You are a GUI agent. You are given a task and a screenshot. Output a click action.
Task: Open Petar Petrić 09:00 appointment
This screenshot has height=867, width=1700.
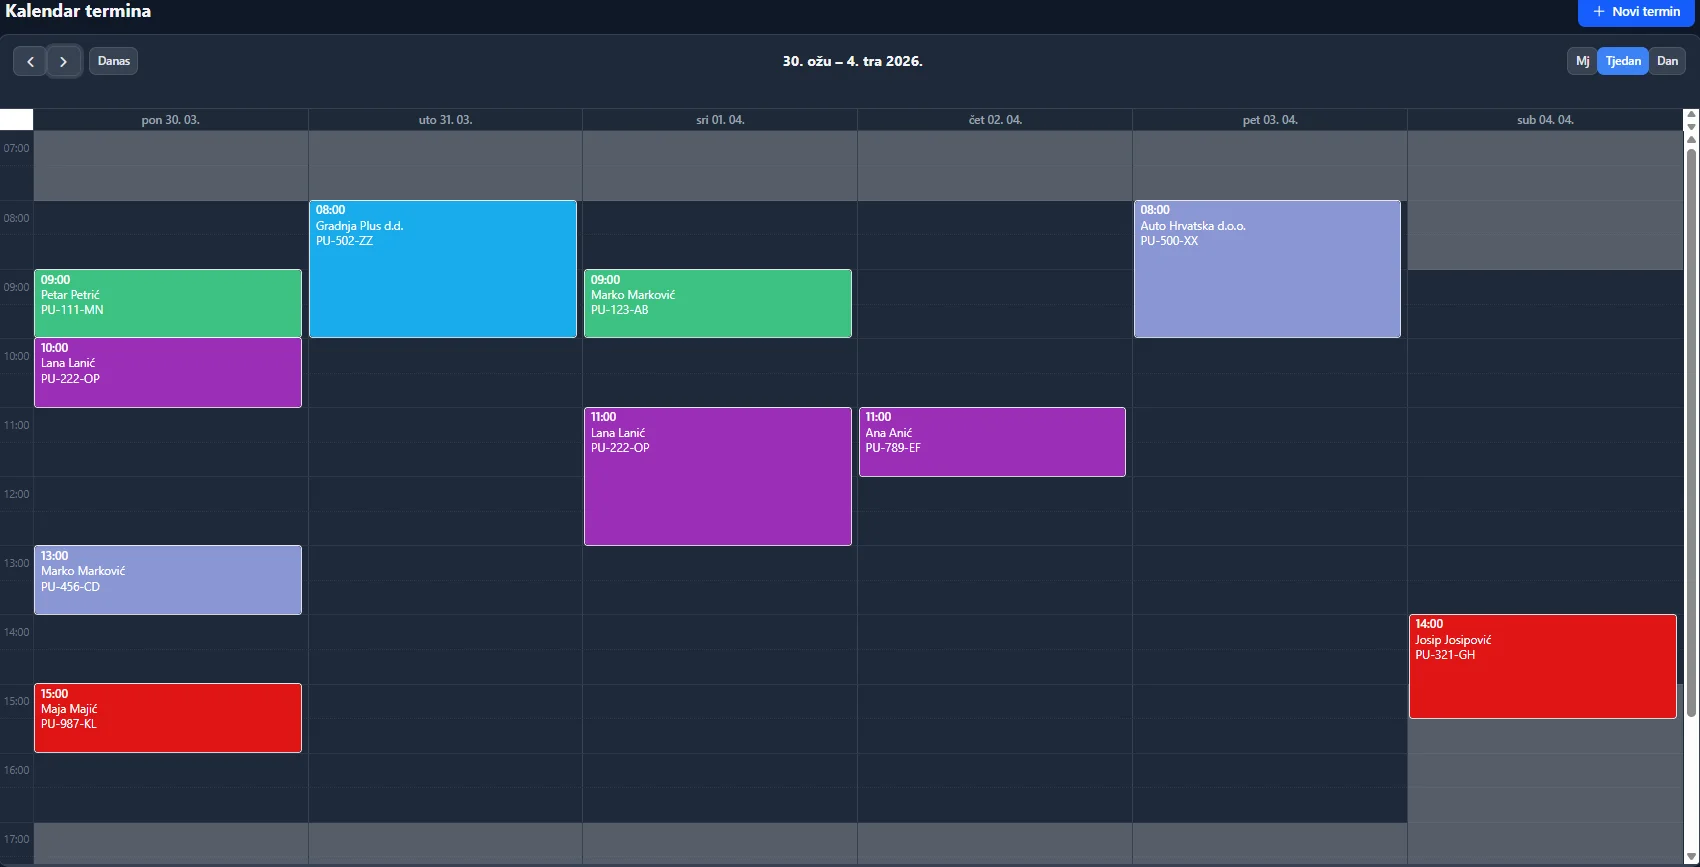168,303
